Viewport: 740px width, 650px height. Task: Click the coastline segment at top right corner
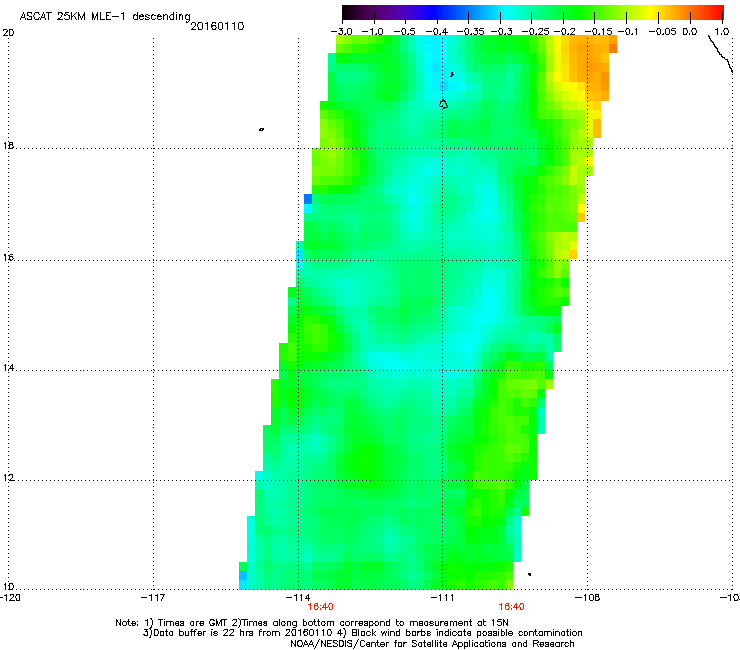point(720,54)
